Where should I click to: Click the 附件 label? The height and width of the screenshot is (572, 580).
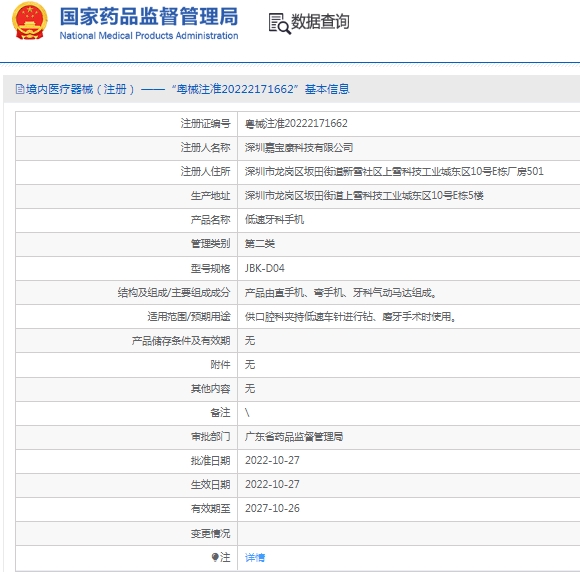click(x=220, y=364)
